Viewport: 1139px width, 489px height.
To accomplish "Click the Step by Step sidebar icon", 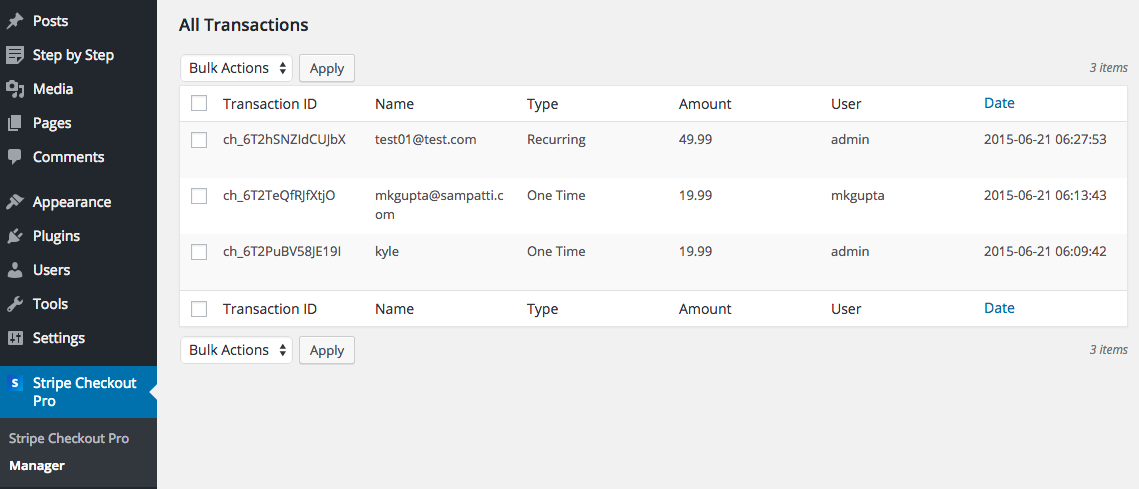I will (15, 55).
